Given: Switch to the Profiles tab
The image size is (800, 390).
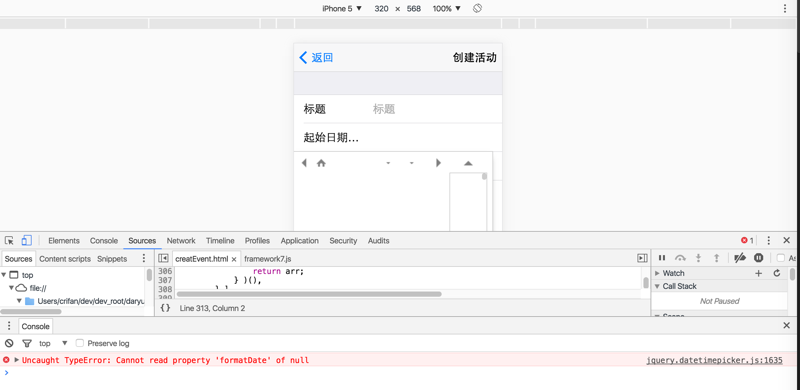Looking at the screenshot, I should (x=257, y=240).
